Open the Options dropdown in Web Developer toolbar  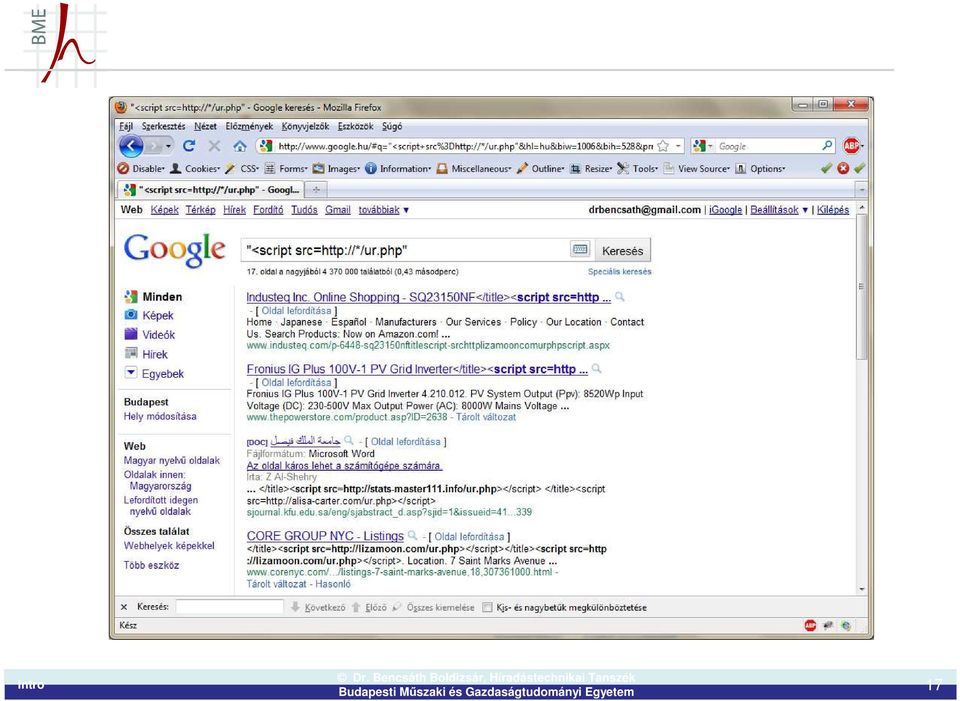click(760, 168)
